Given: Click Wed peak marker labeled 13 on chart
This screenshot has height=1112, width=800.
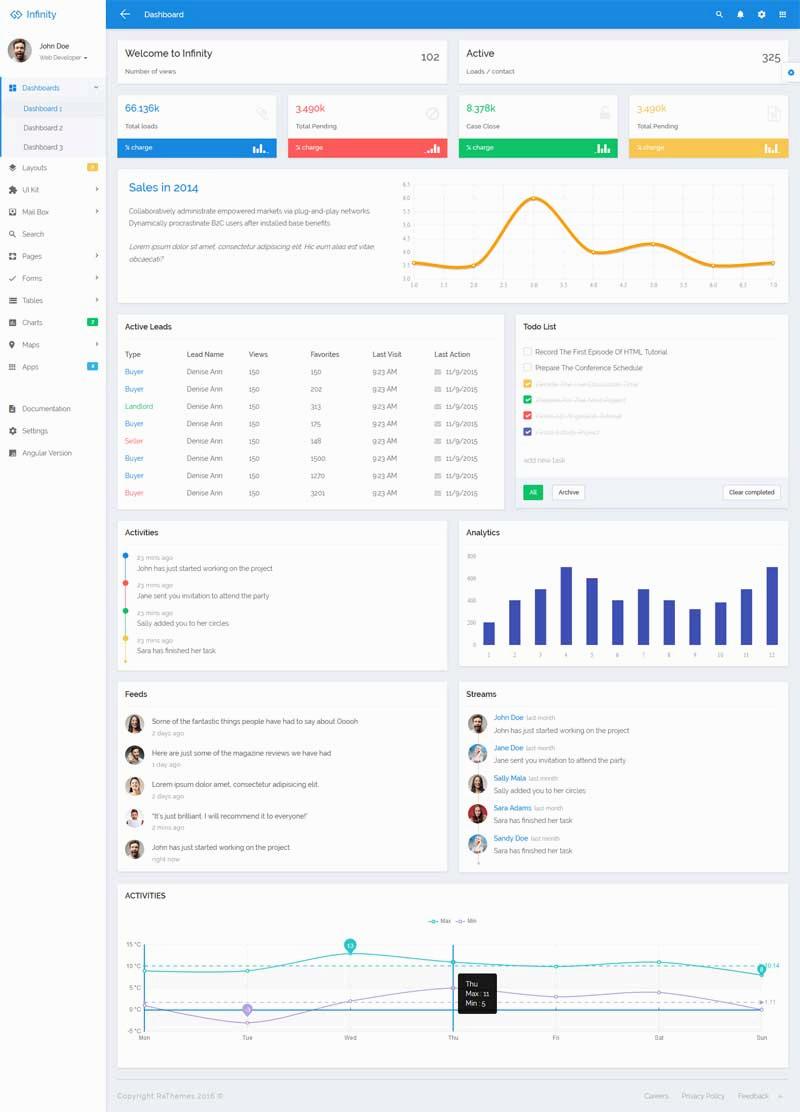Looking at the screenshot, I should pos(350,945).
